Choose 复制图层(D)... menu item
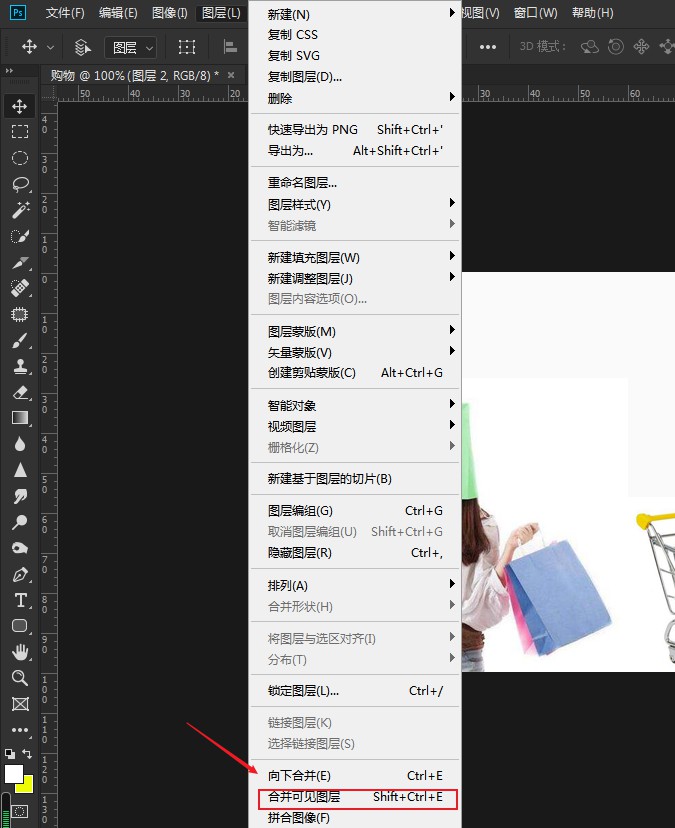Viewport: 675px width, 828px height. (x=355, y=77)
